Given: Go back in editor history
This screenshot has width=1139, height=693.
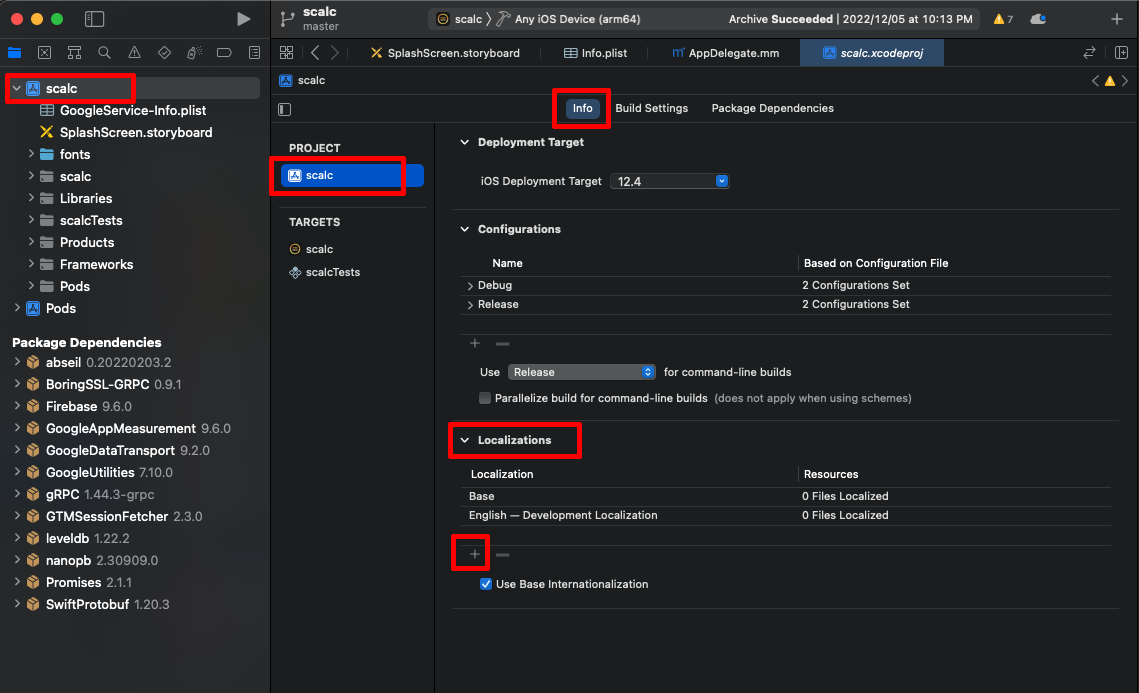Looking at the screenshot, I should tap(315, 52).
